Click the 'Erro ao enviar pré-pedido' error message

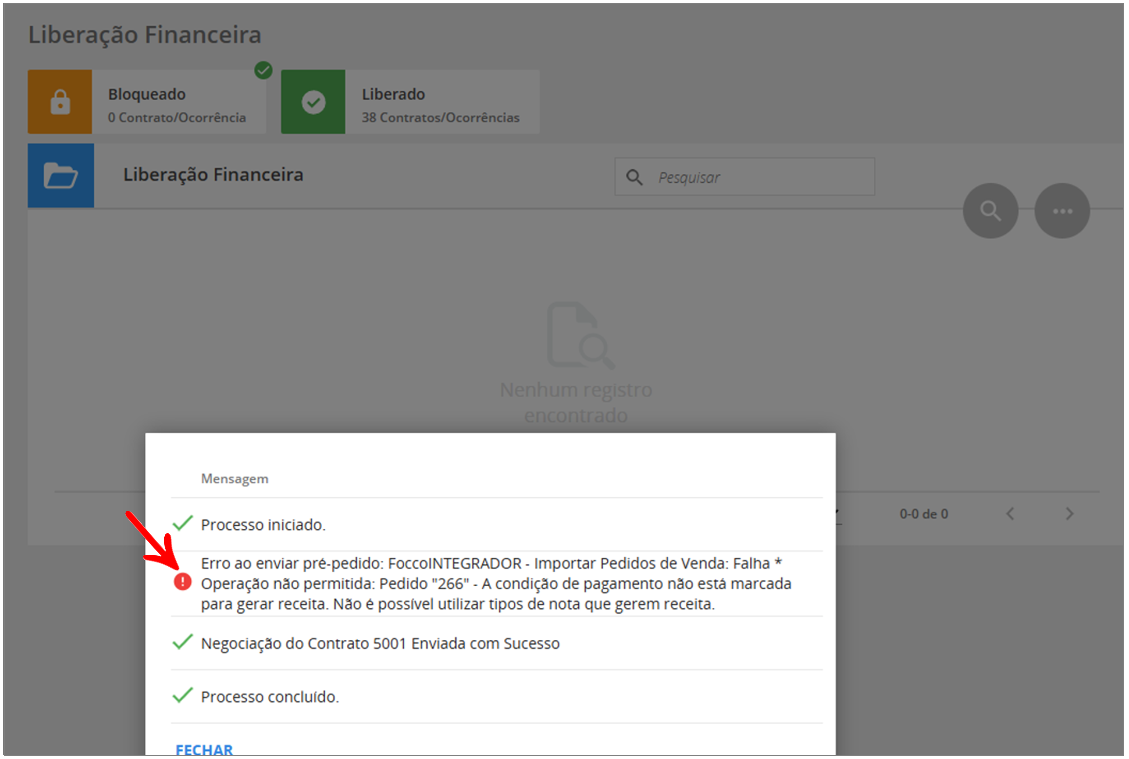[x=496, y=584]
